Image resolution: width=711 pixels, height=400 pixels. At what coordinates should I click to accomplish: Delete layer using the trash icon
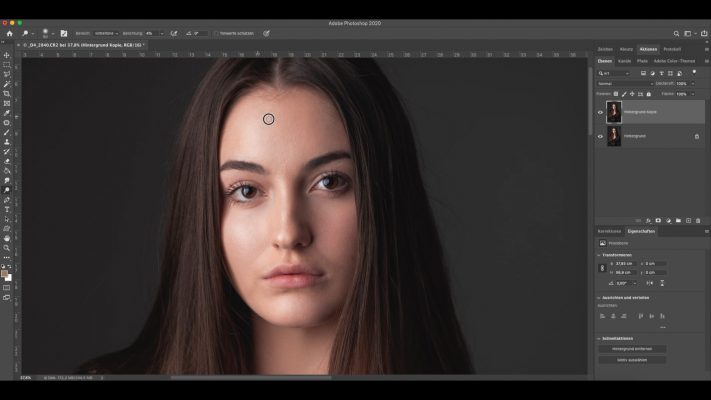pyautogui.click(x=698, y=220)
